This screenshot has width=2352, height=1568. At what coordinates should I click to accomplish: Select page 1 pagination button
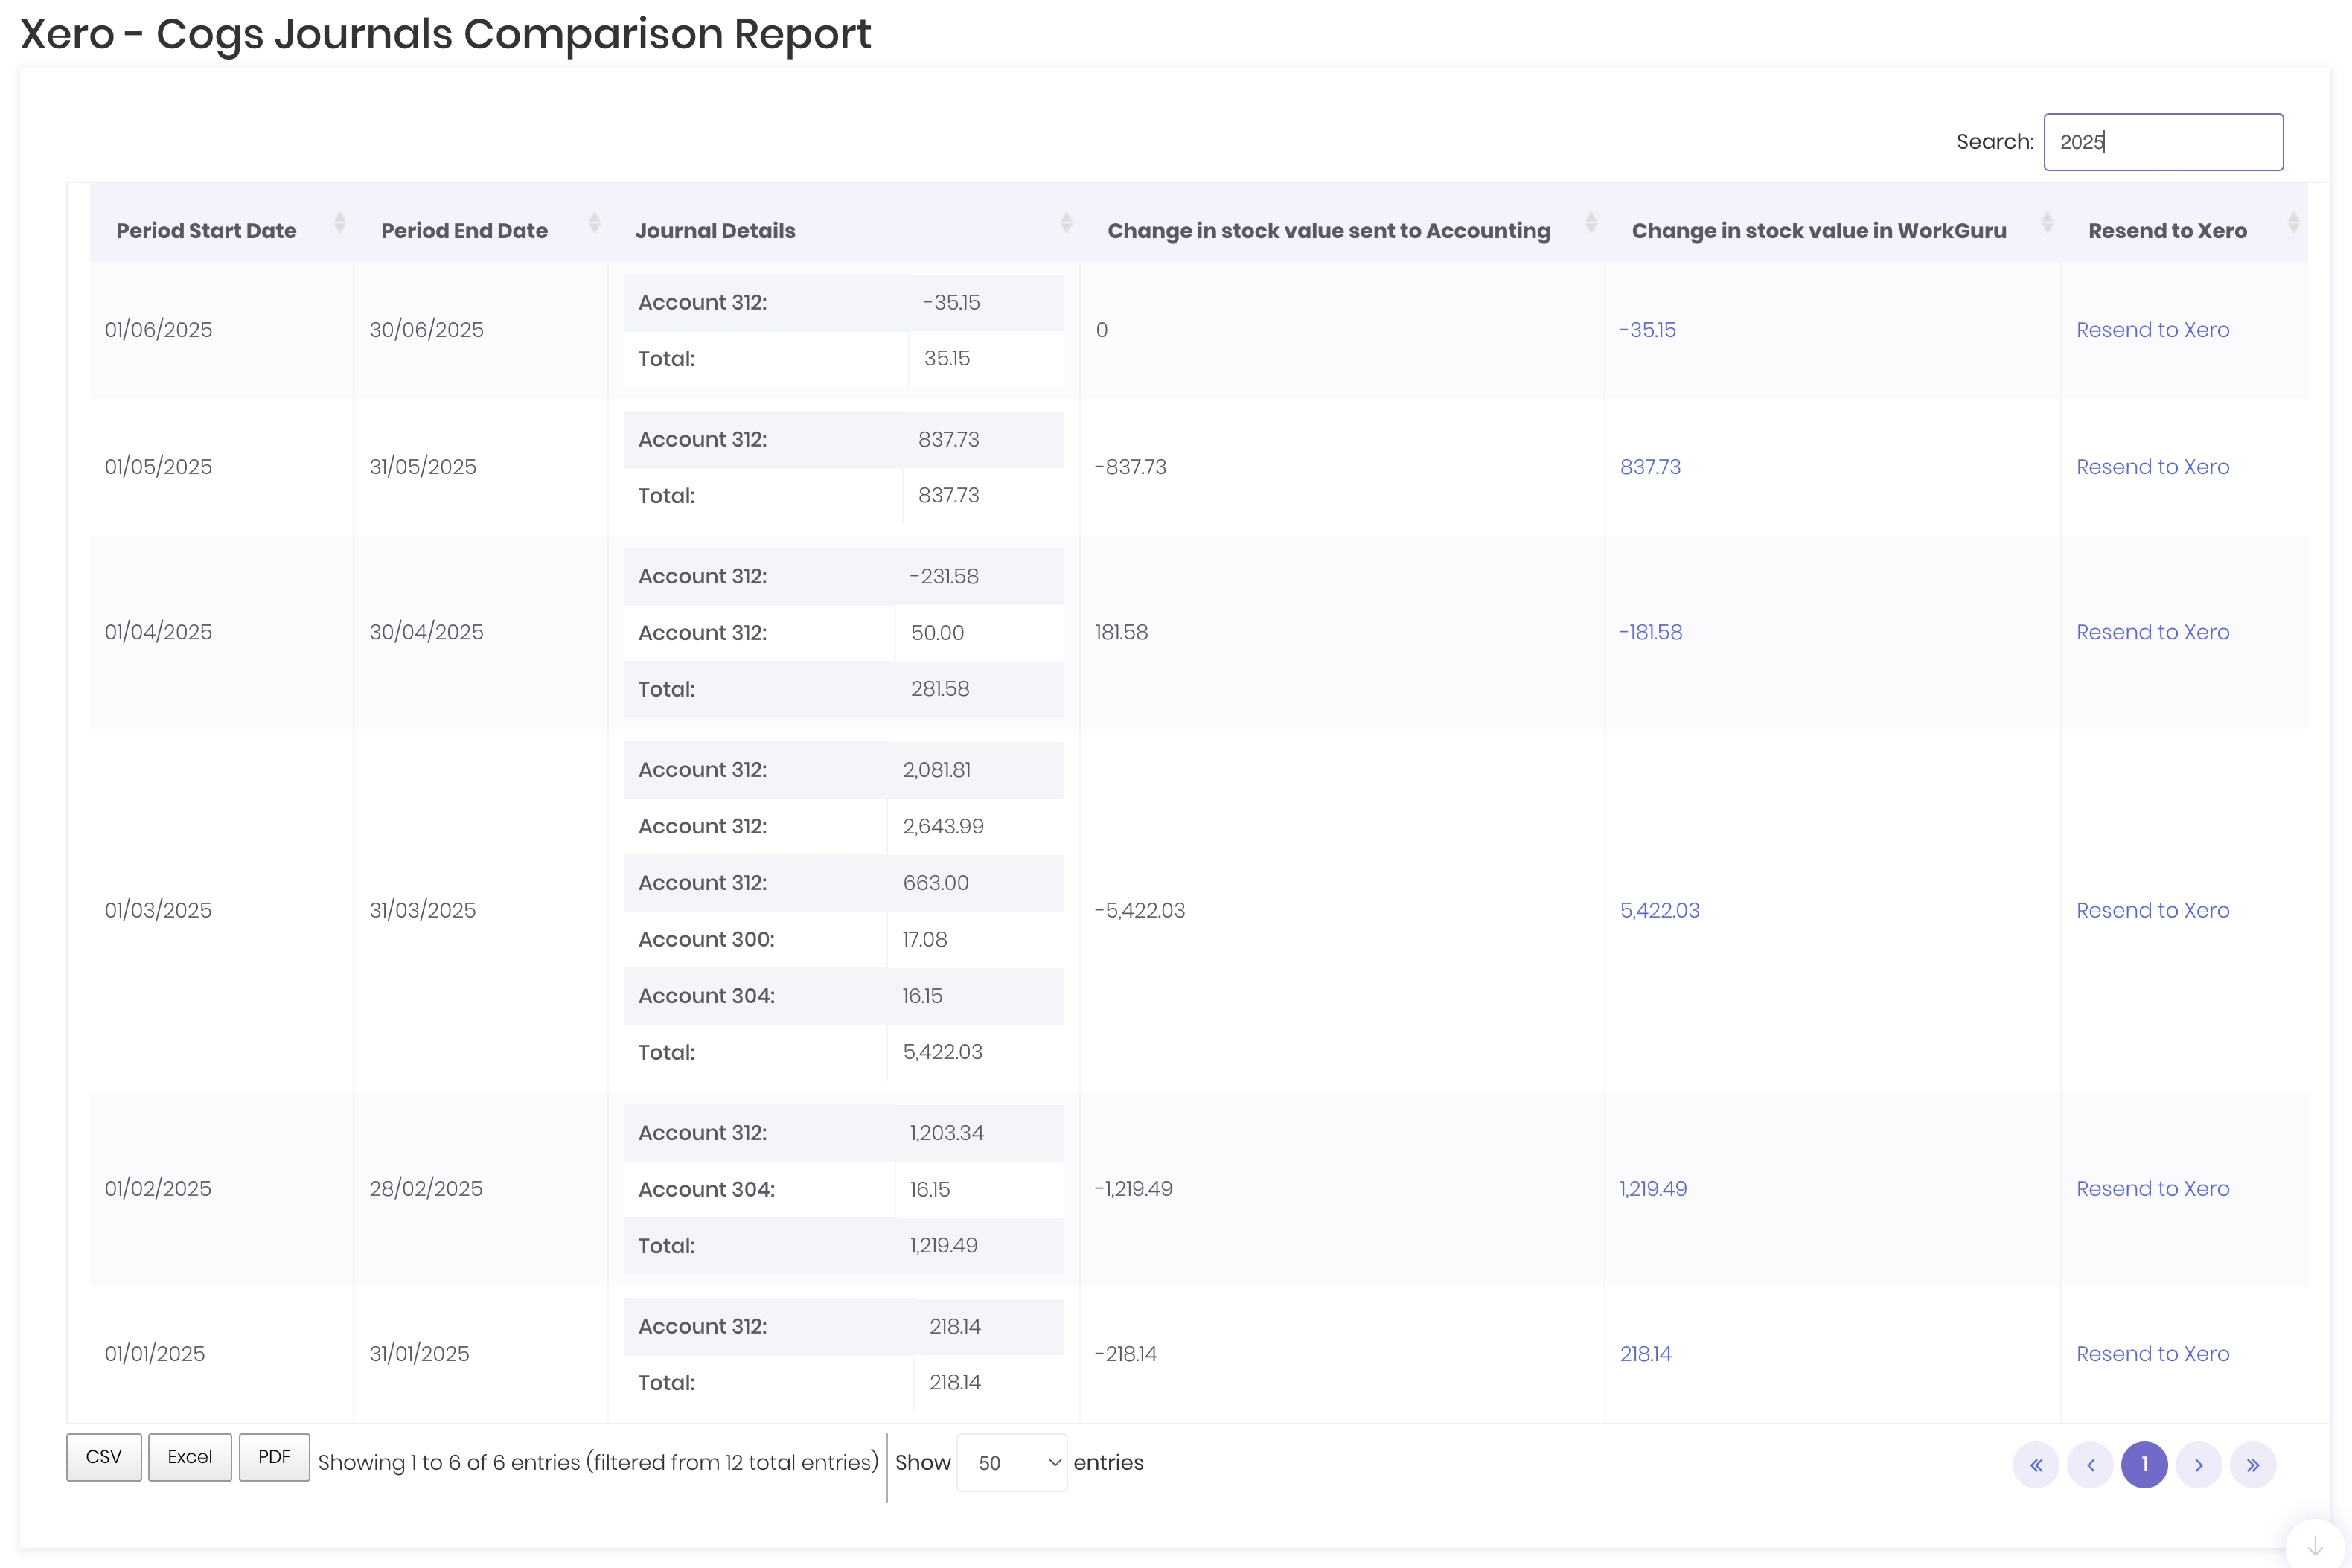click(x=2144, y=1465)
